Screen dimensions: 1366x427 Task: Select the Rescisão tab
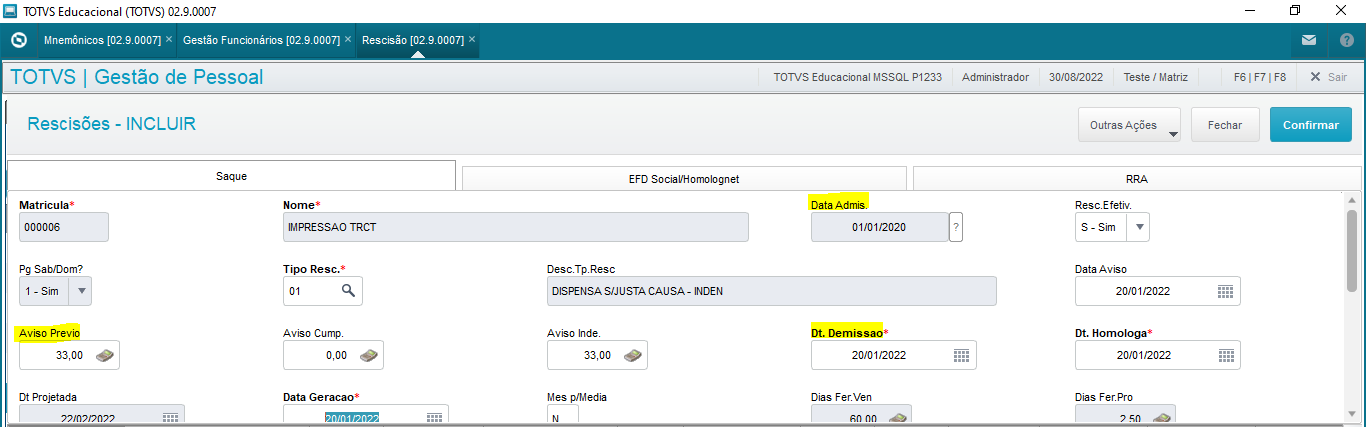click(412, 40)
